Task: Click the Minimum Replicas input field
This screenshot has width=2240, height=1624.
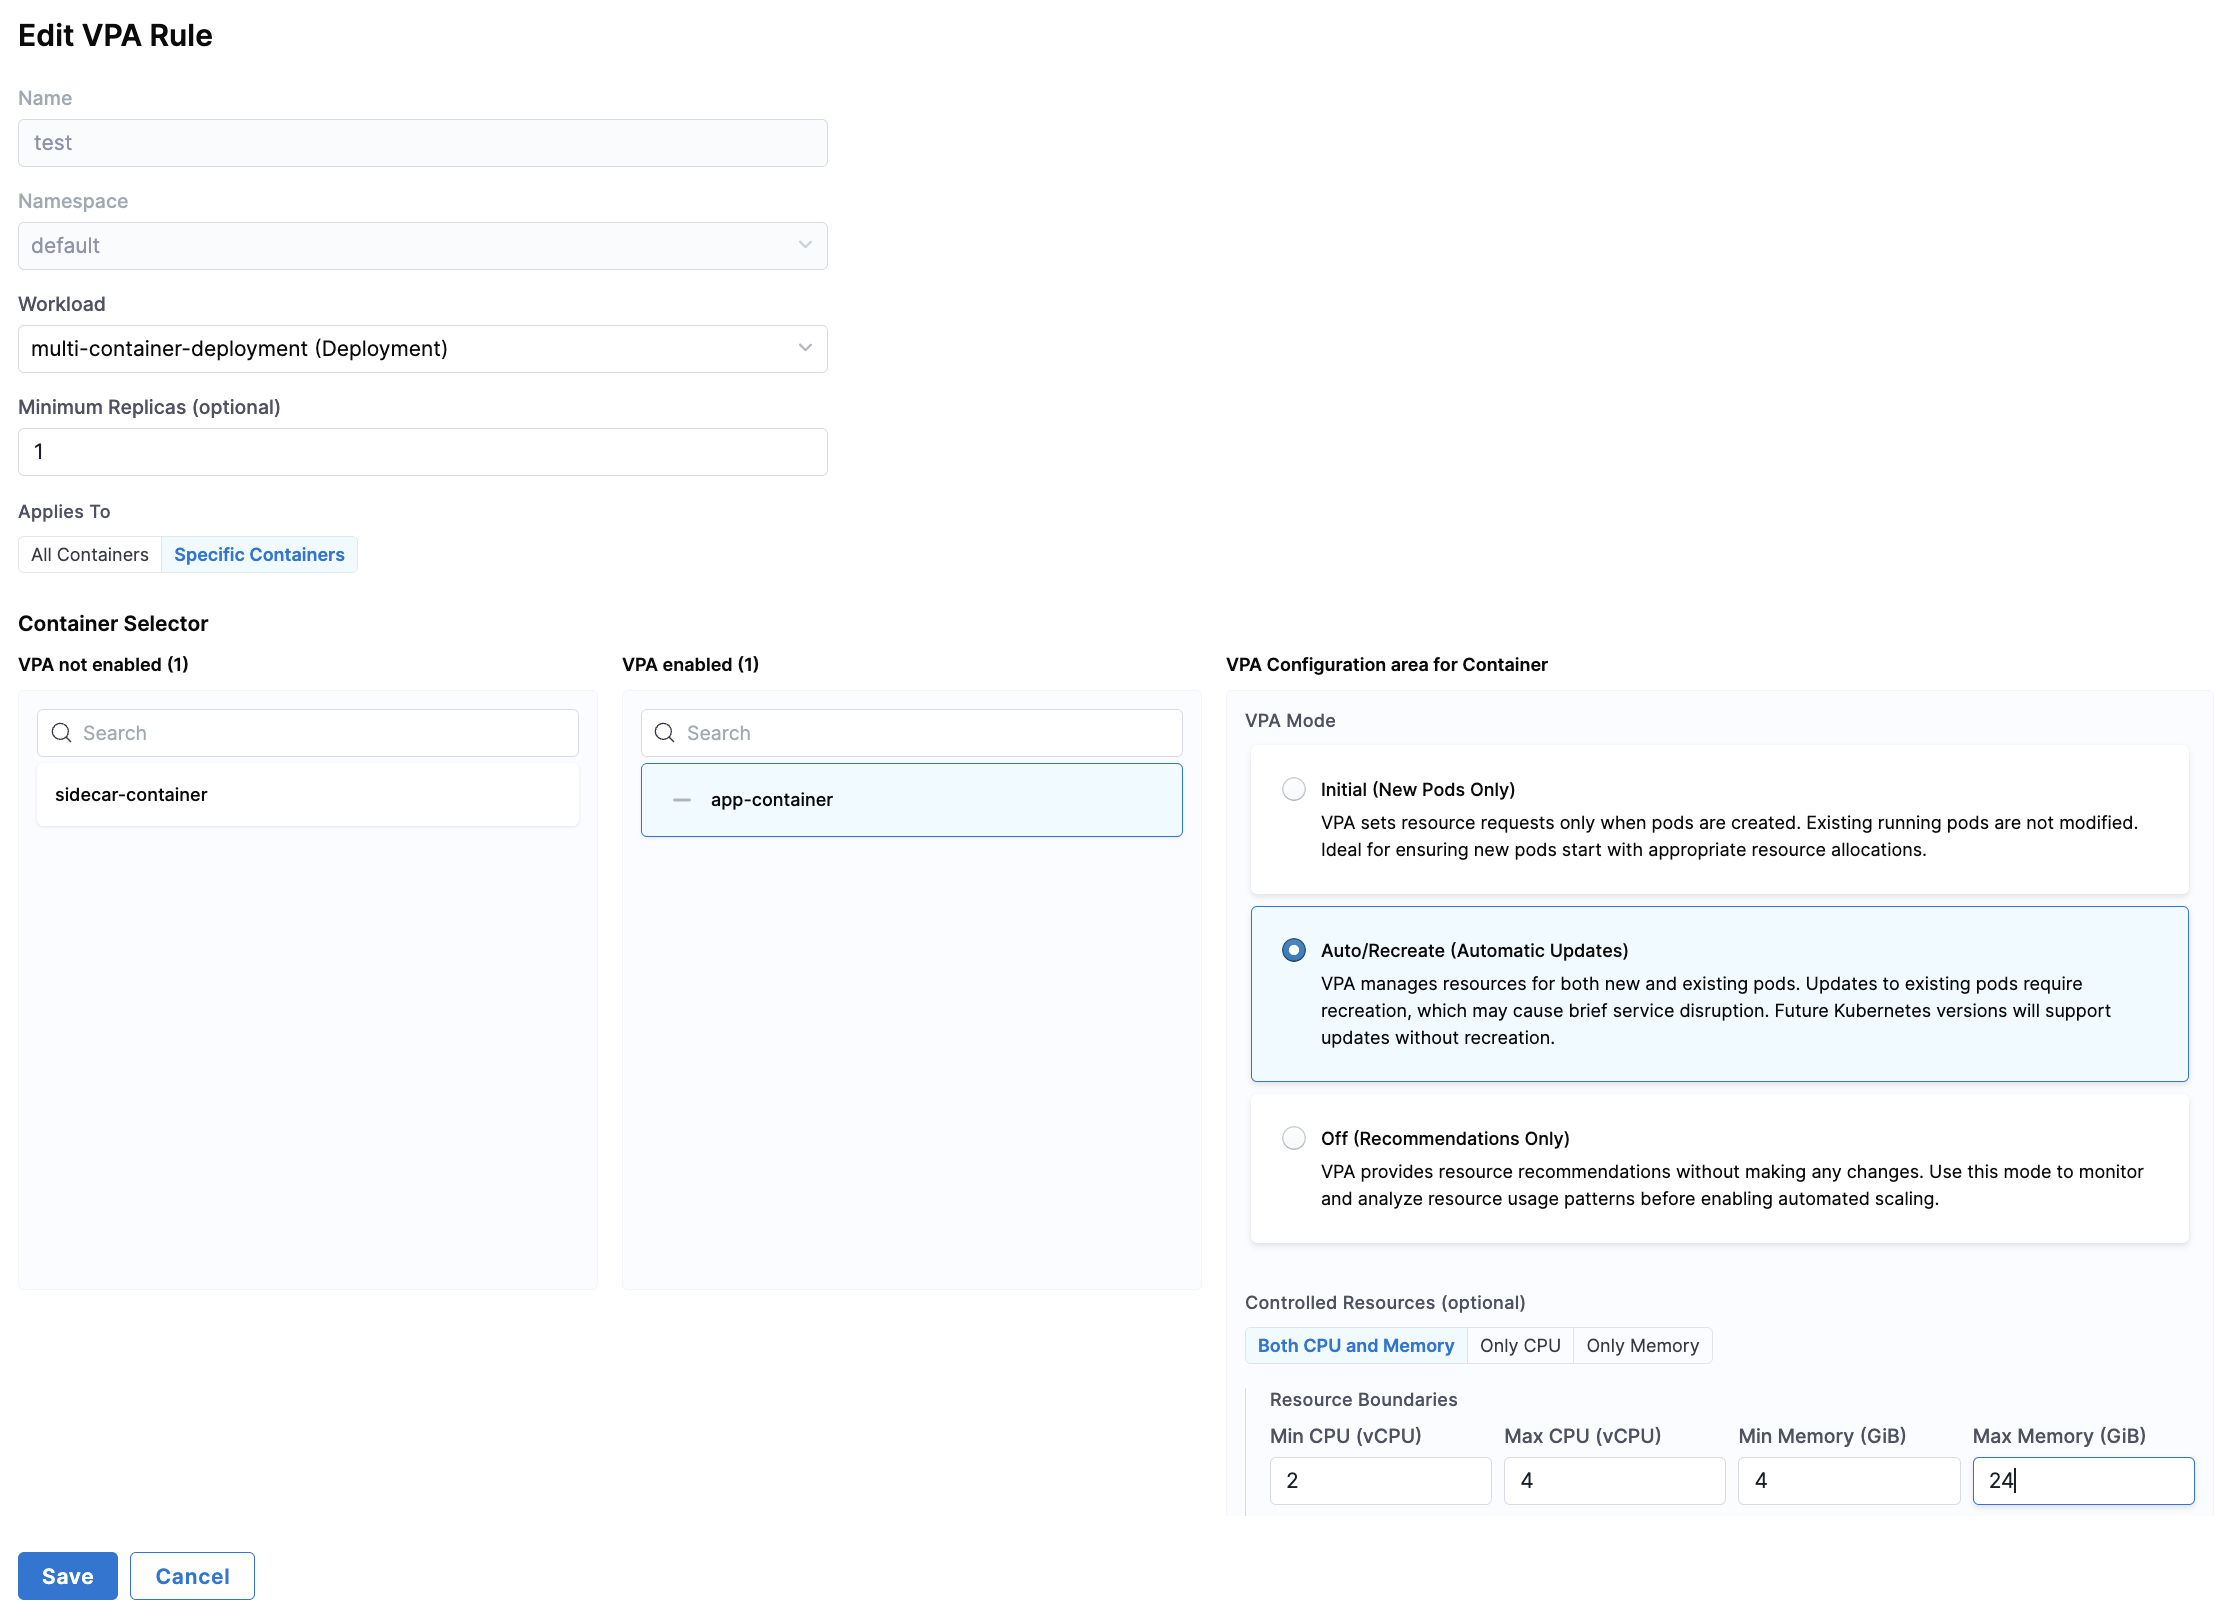Action: pos(422,452)
